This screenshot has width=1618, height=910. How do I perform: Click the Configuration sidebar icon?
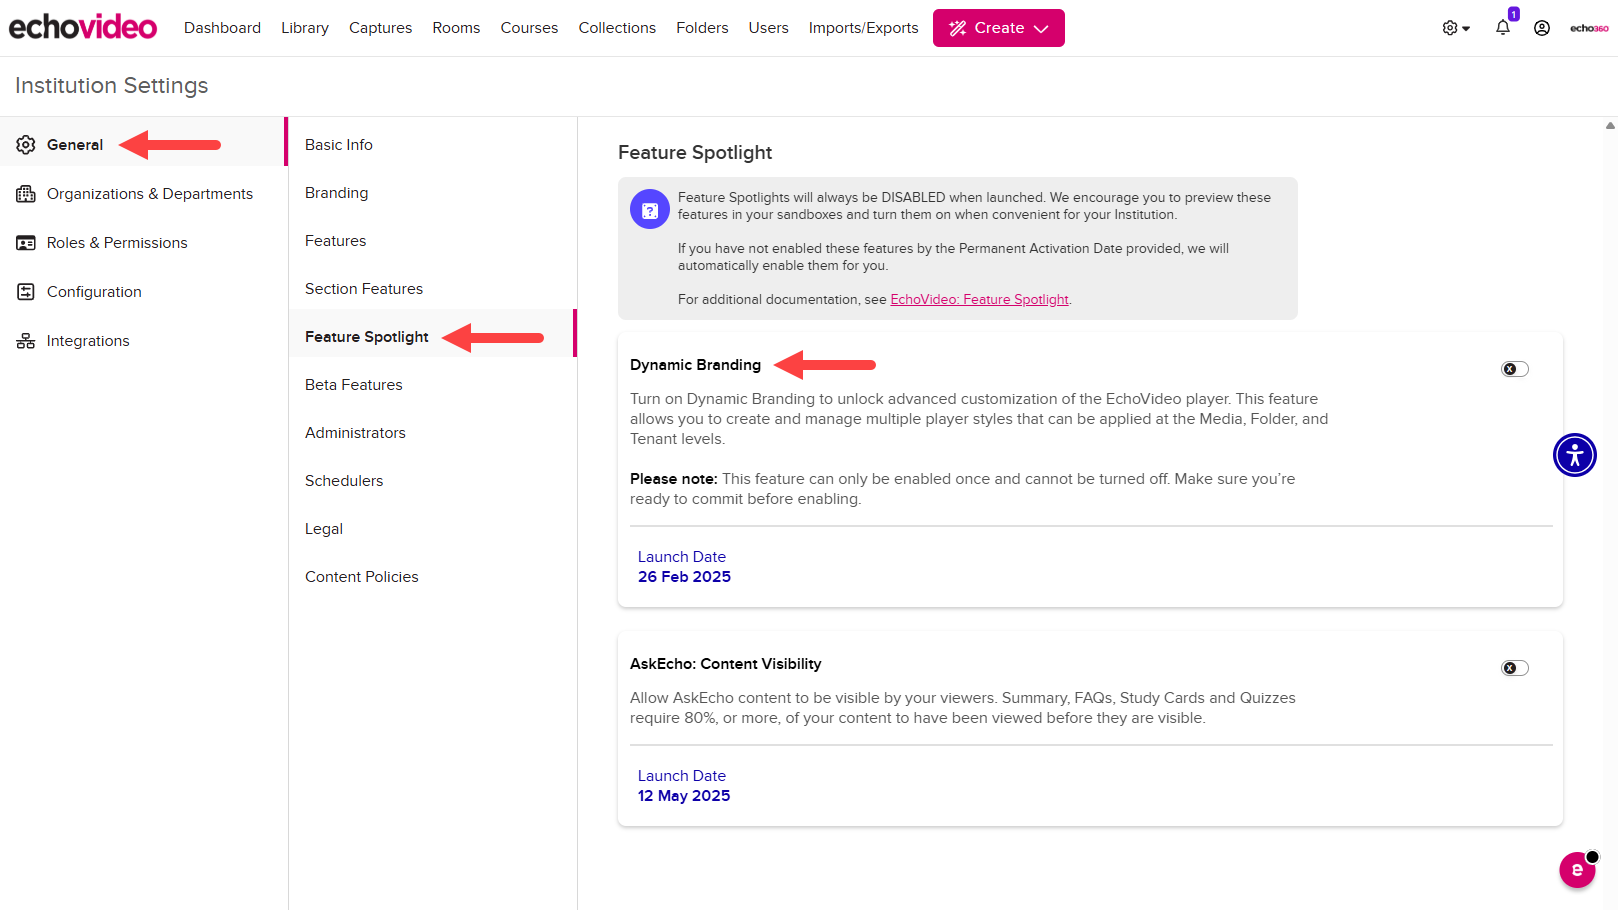(26, 291)
